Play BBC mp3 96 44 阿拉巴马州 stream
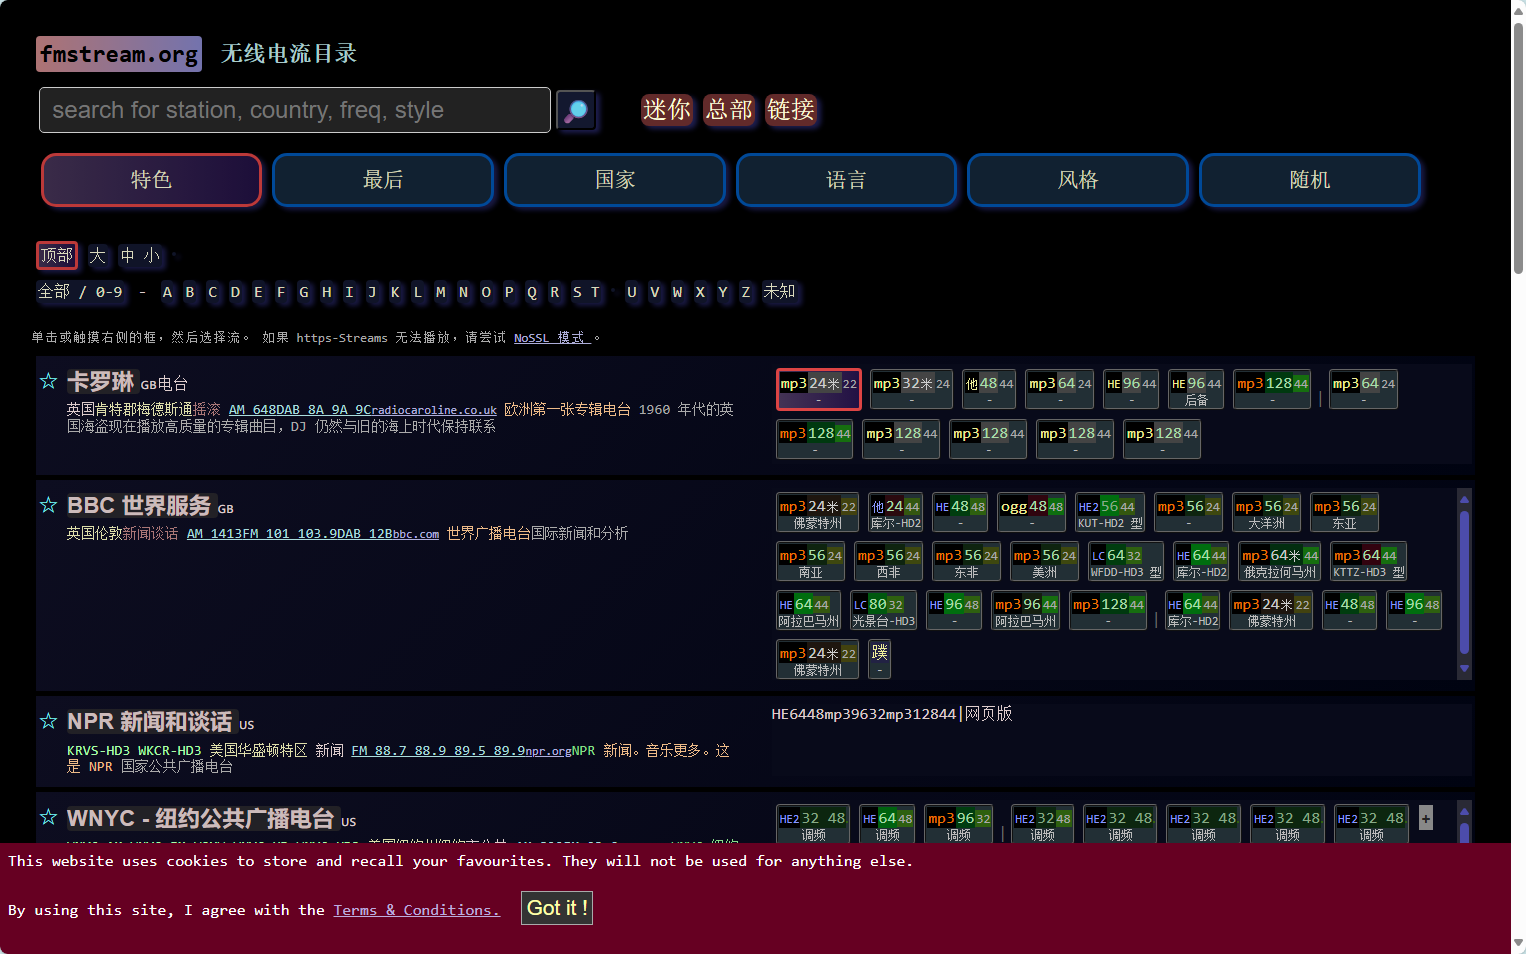This screenshot has height=954, width=1526. coord(1025,610)
